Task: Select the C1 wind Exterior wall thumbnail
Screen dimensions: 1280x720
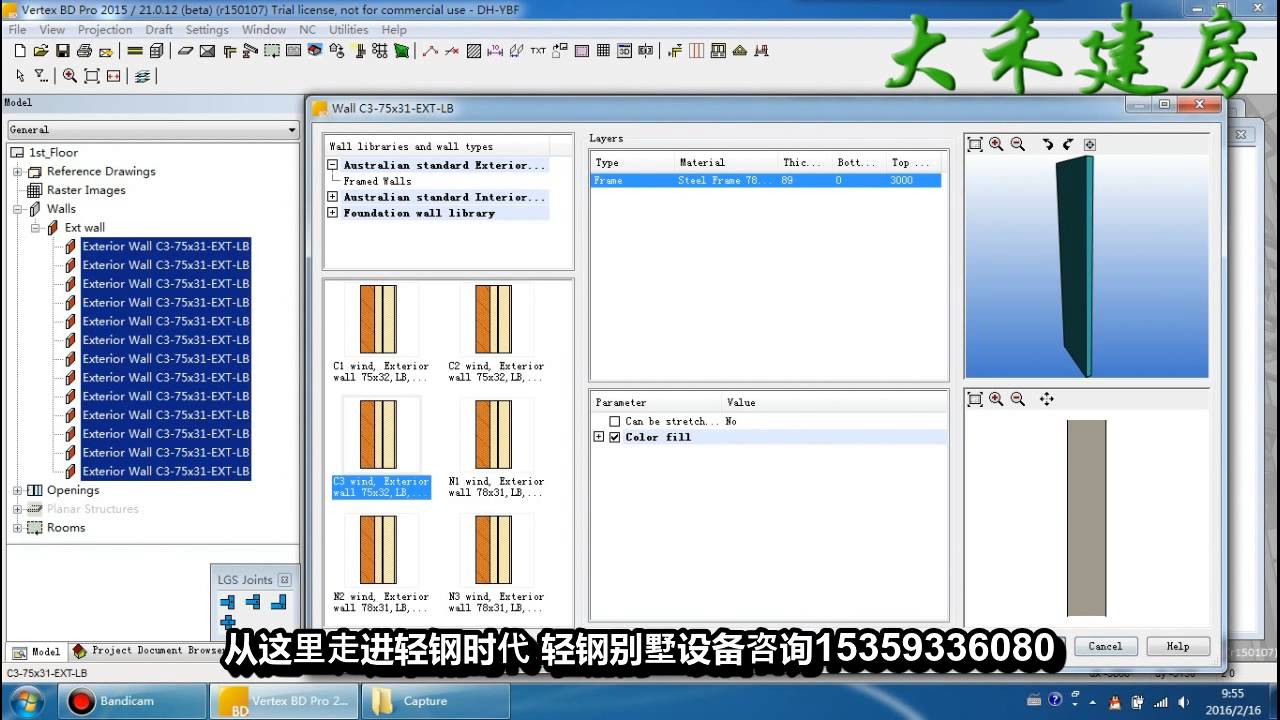Action: (x=380, y=319)
